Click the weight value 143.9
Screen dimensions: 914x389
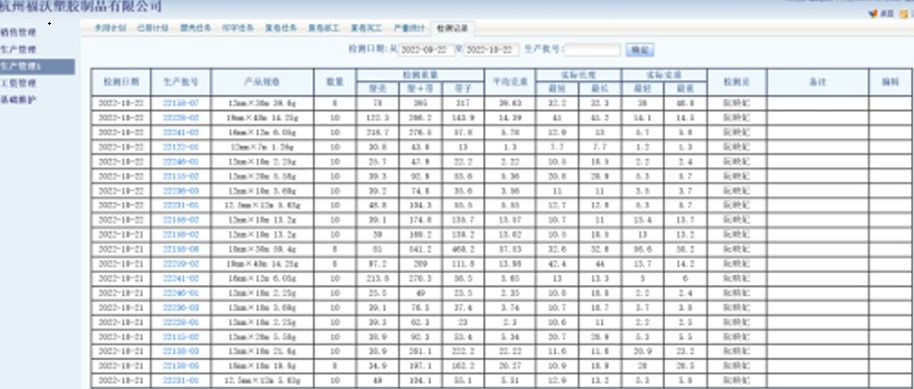pyautogui.click(x=463, y=118)
